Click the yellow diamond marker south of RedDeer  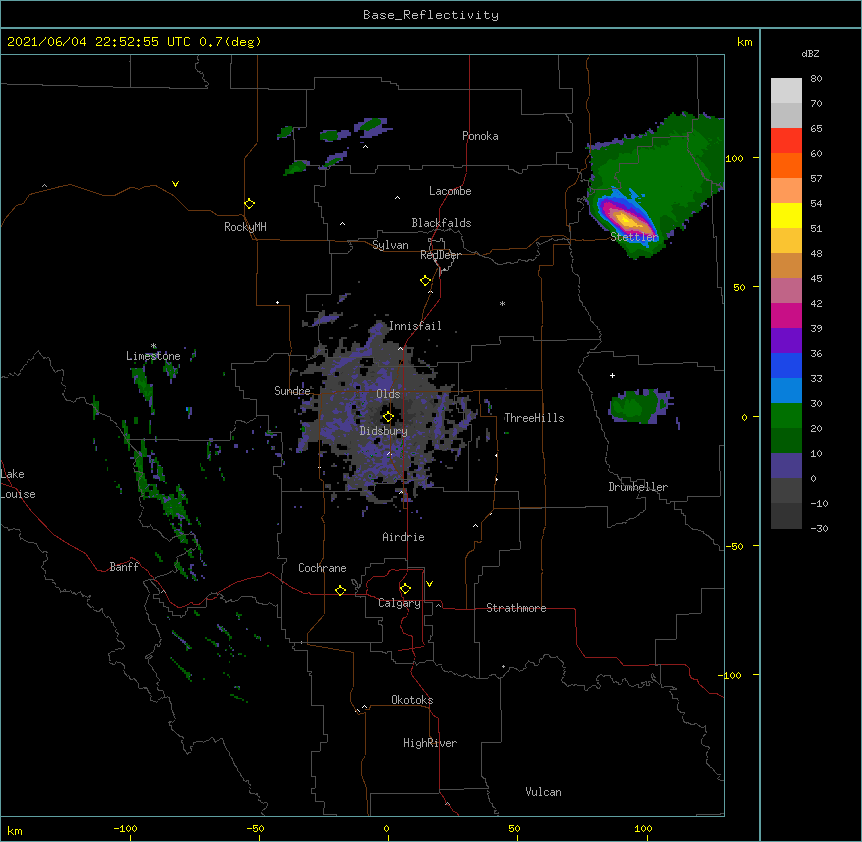point(425,281)
